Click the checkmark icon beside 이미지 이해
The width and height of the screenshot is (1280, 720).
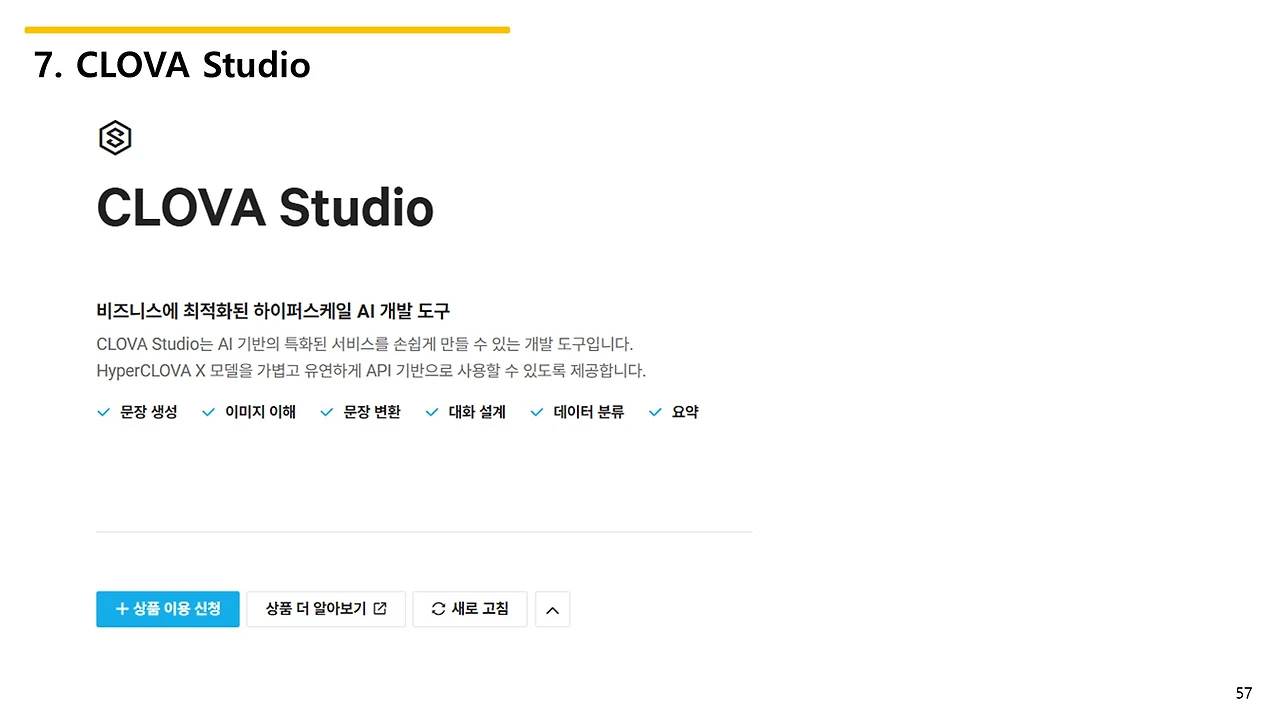[208, 411]
